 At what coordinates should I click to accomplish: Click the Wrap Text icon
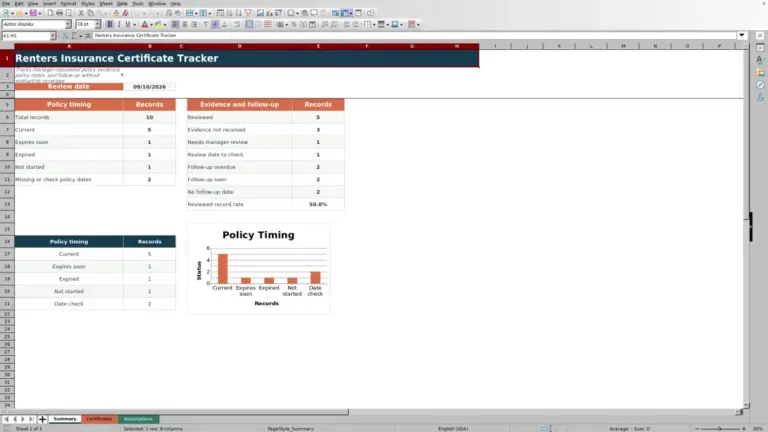[237, 24]
